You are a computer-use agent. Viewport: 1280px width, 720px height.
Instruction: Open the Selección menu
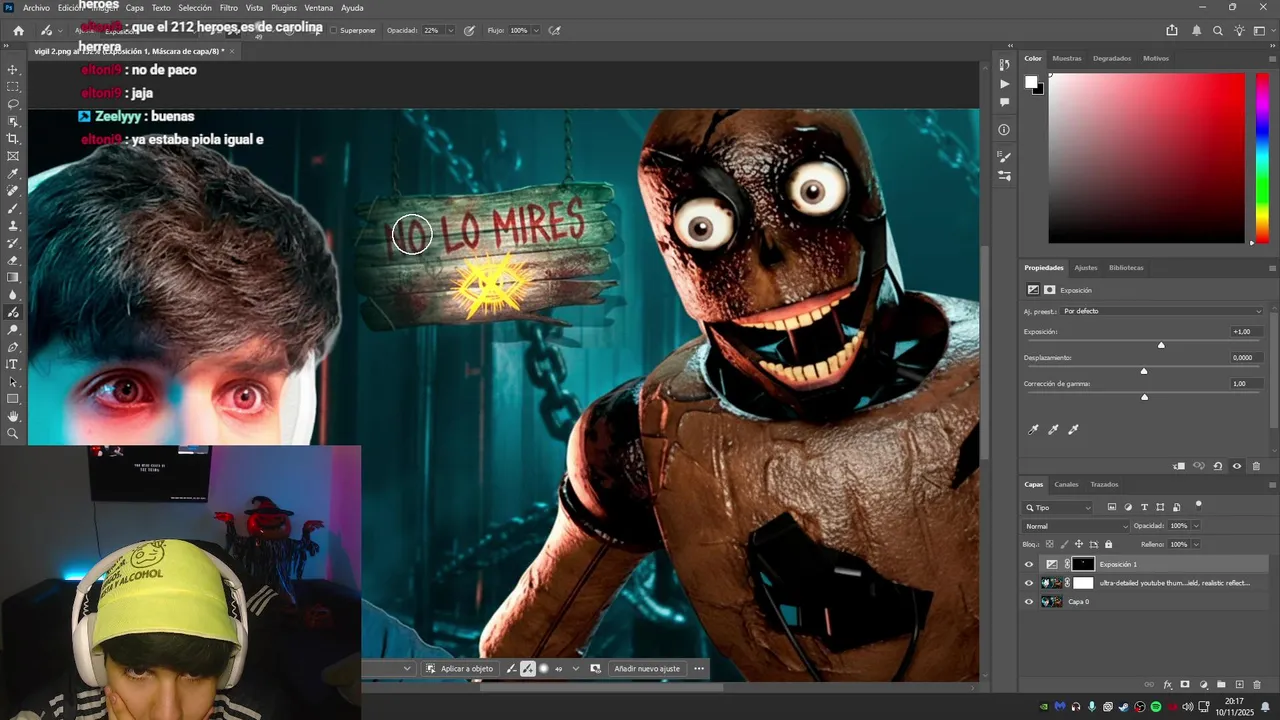pos(195,8)
